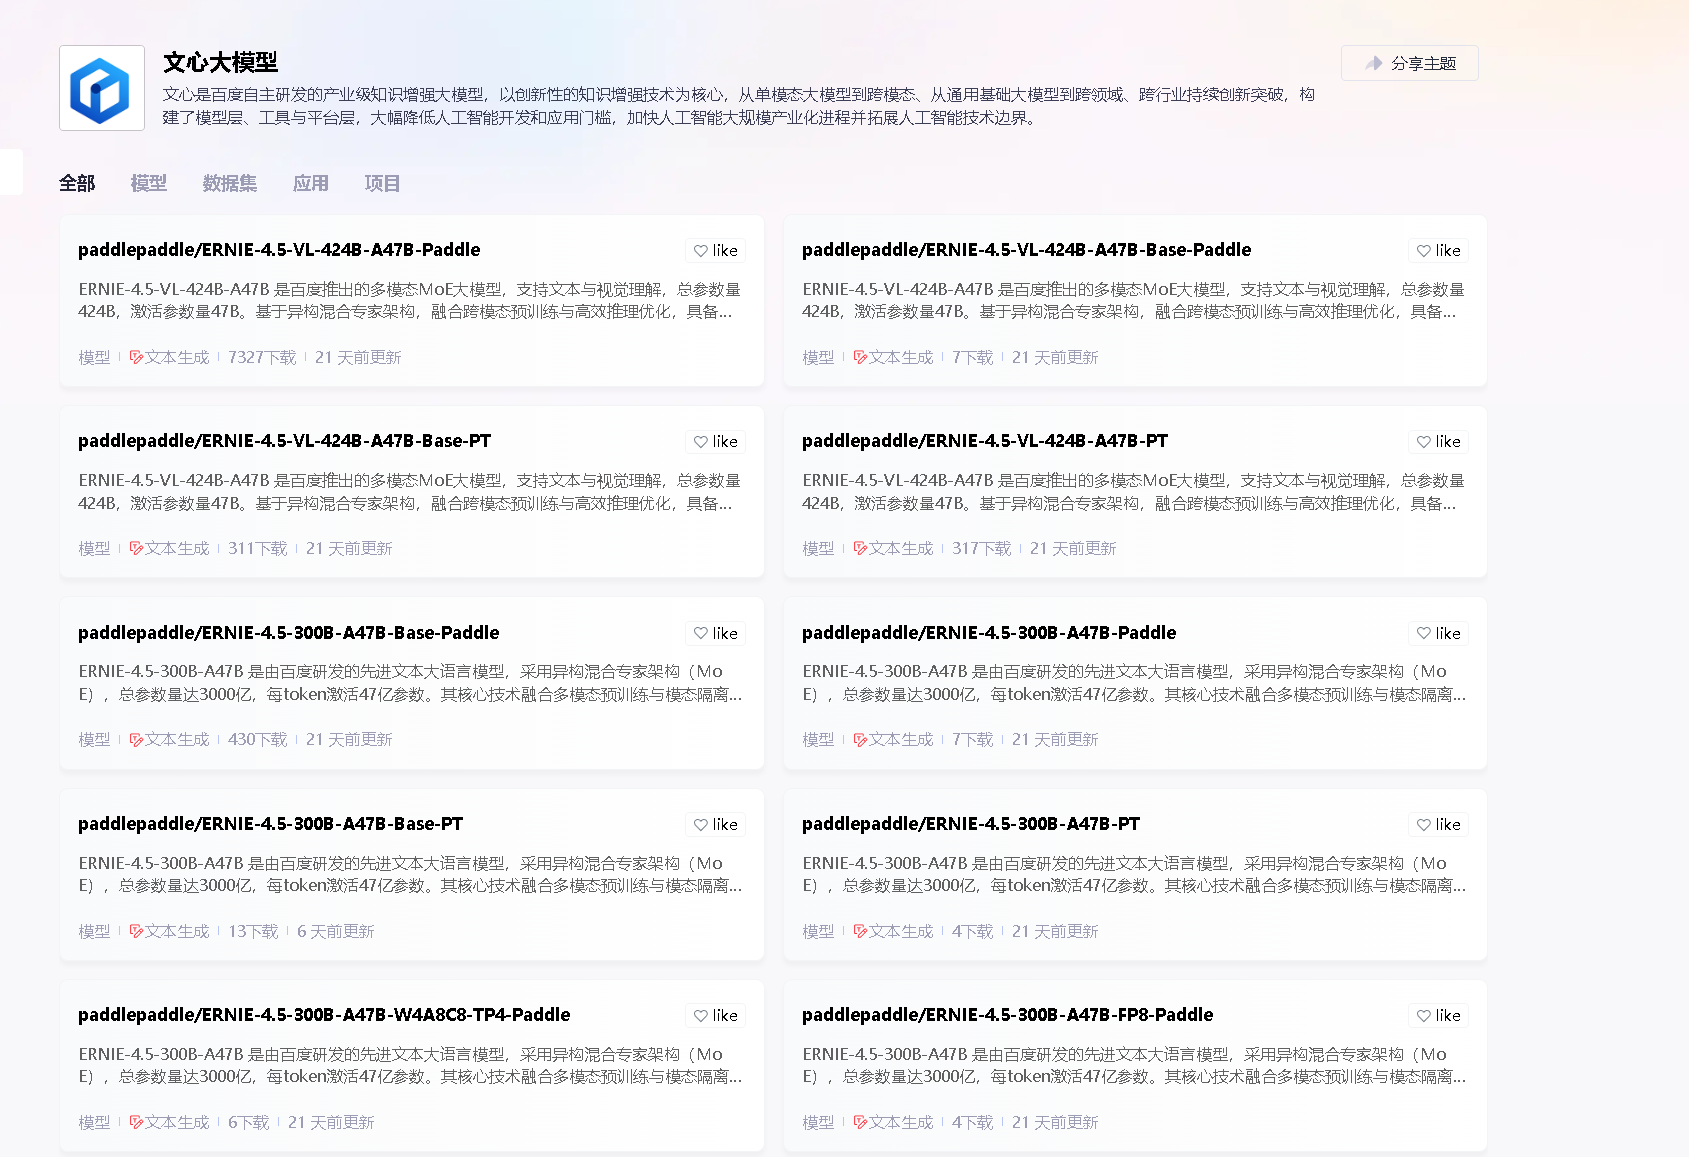This screenshot has height=1157, width=1689.
Task: Switch to the 模型 tab
Action: pyautogui.click(x=149, y=183)
